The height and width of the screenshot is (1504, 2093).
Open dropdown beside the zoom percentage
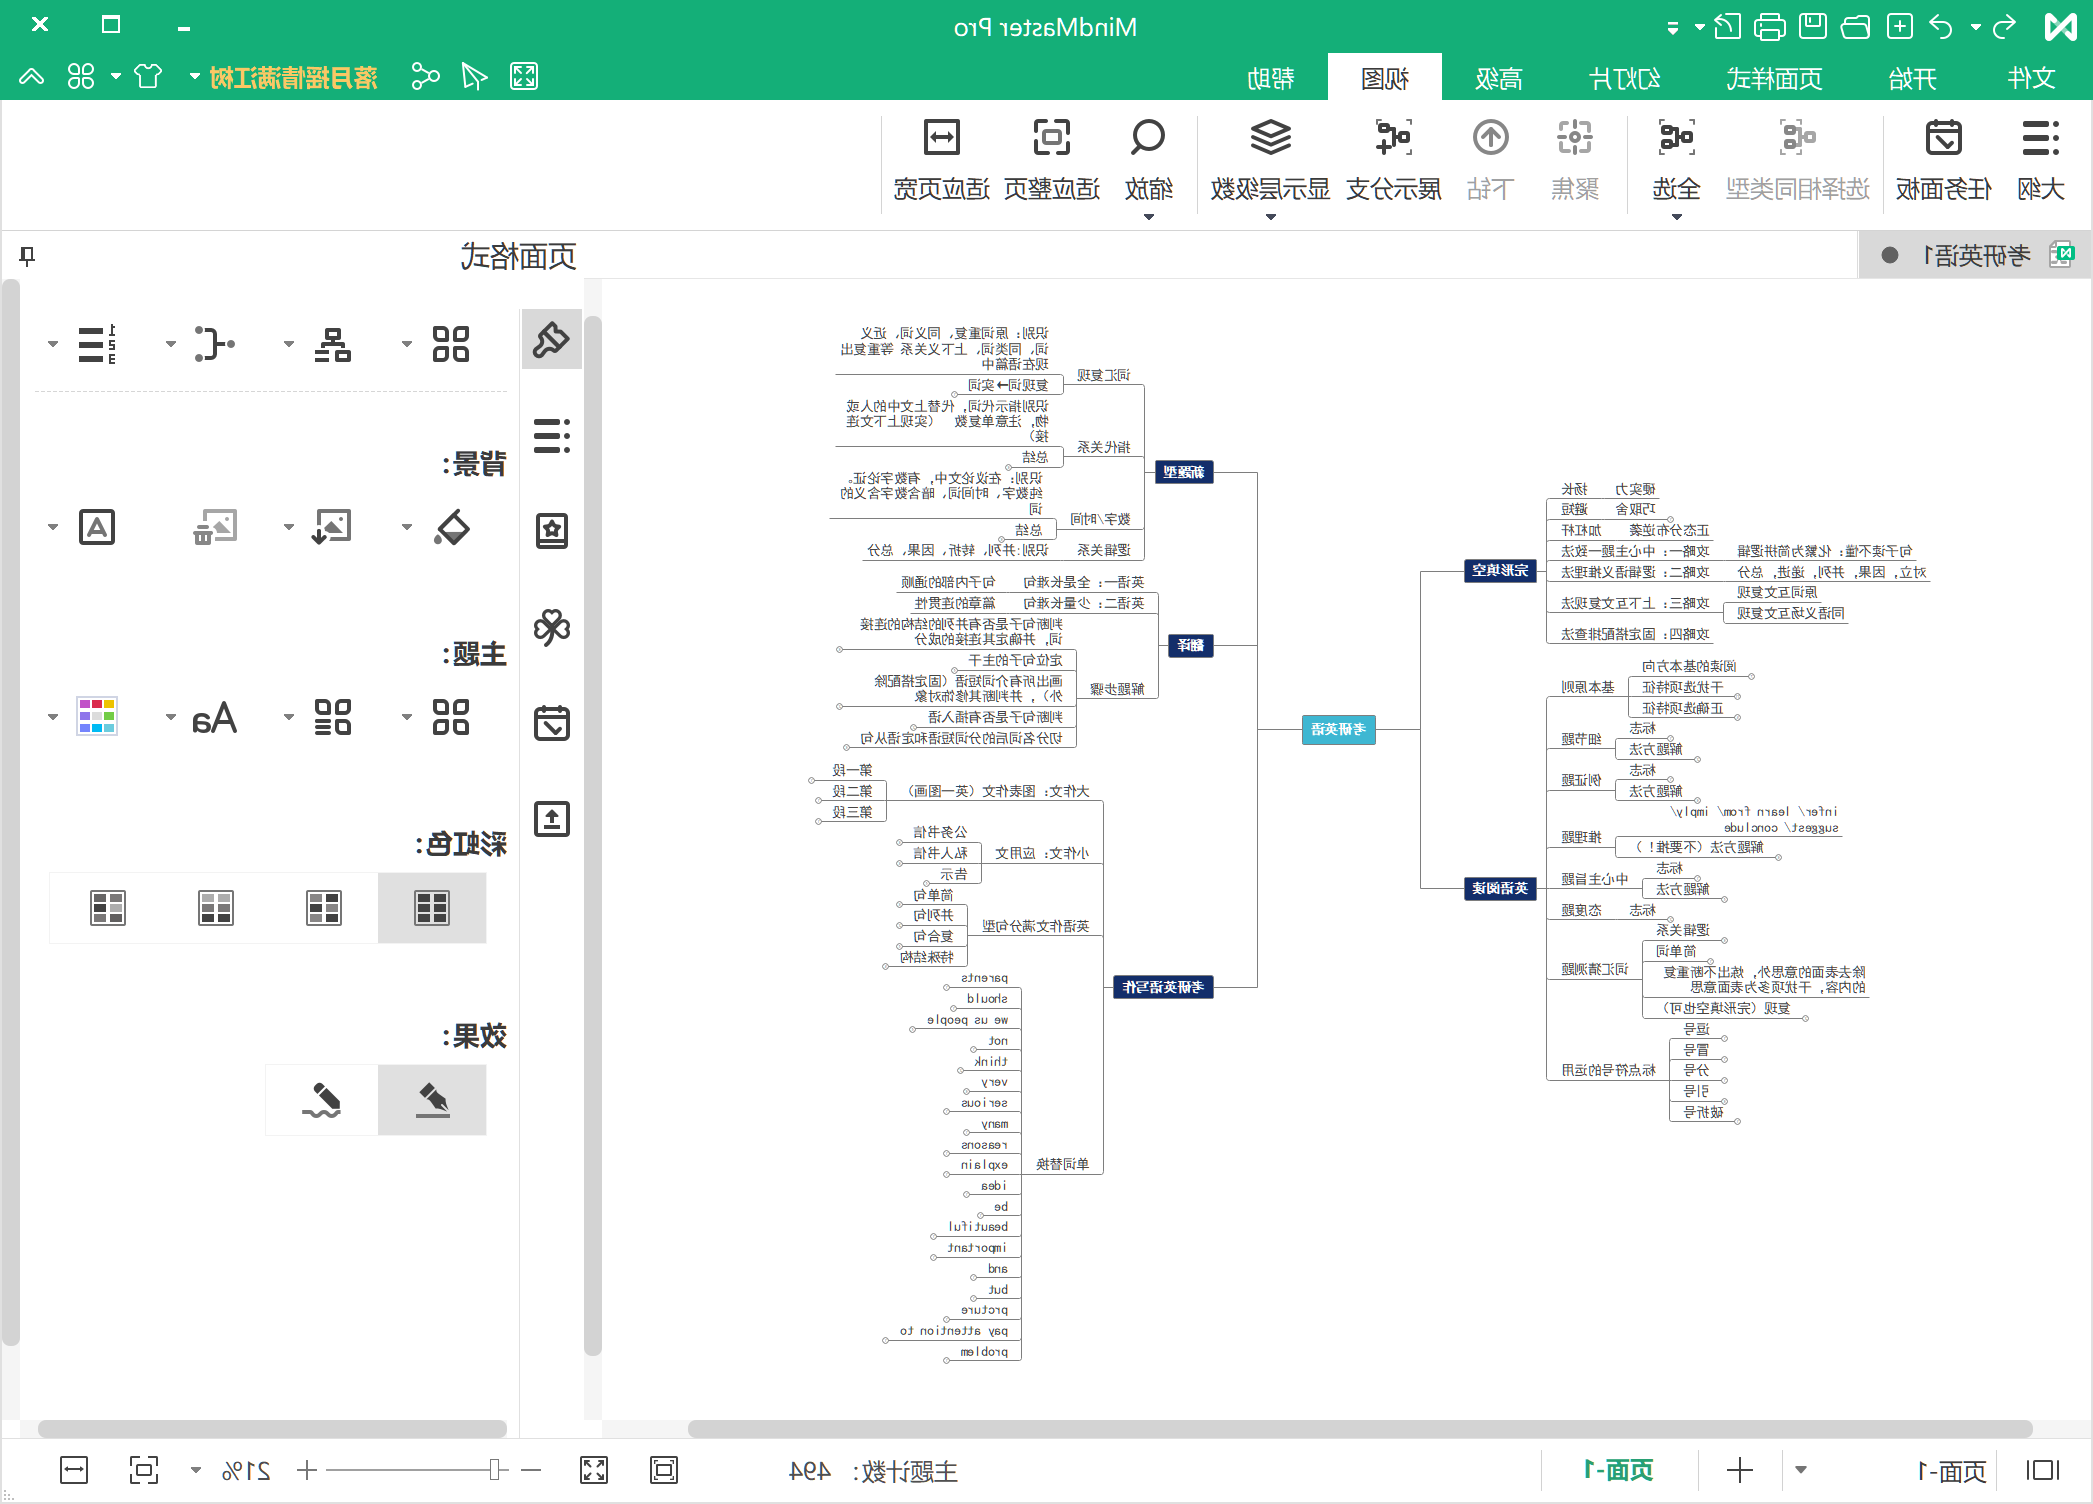tap(196, 1470)
